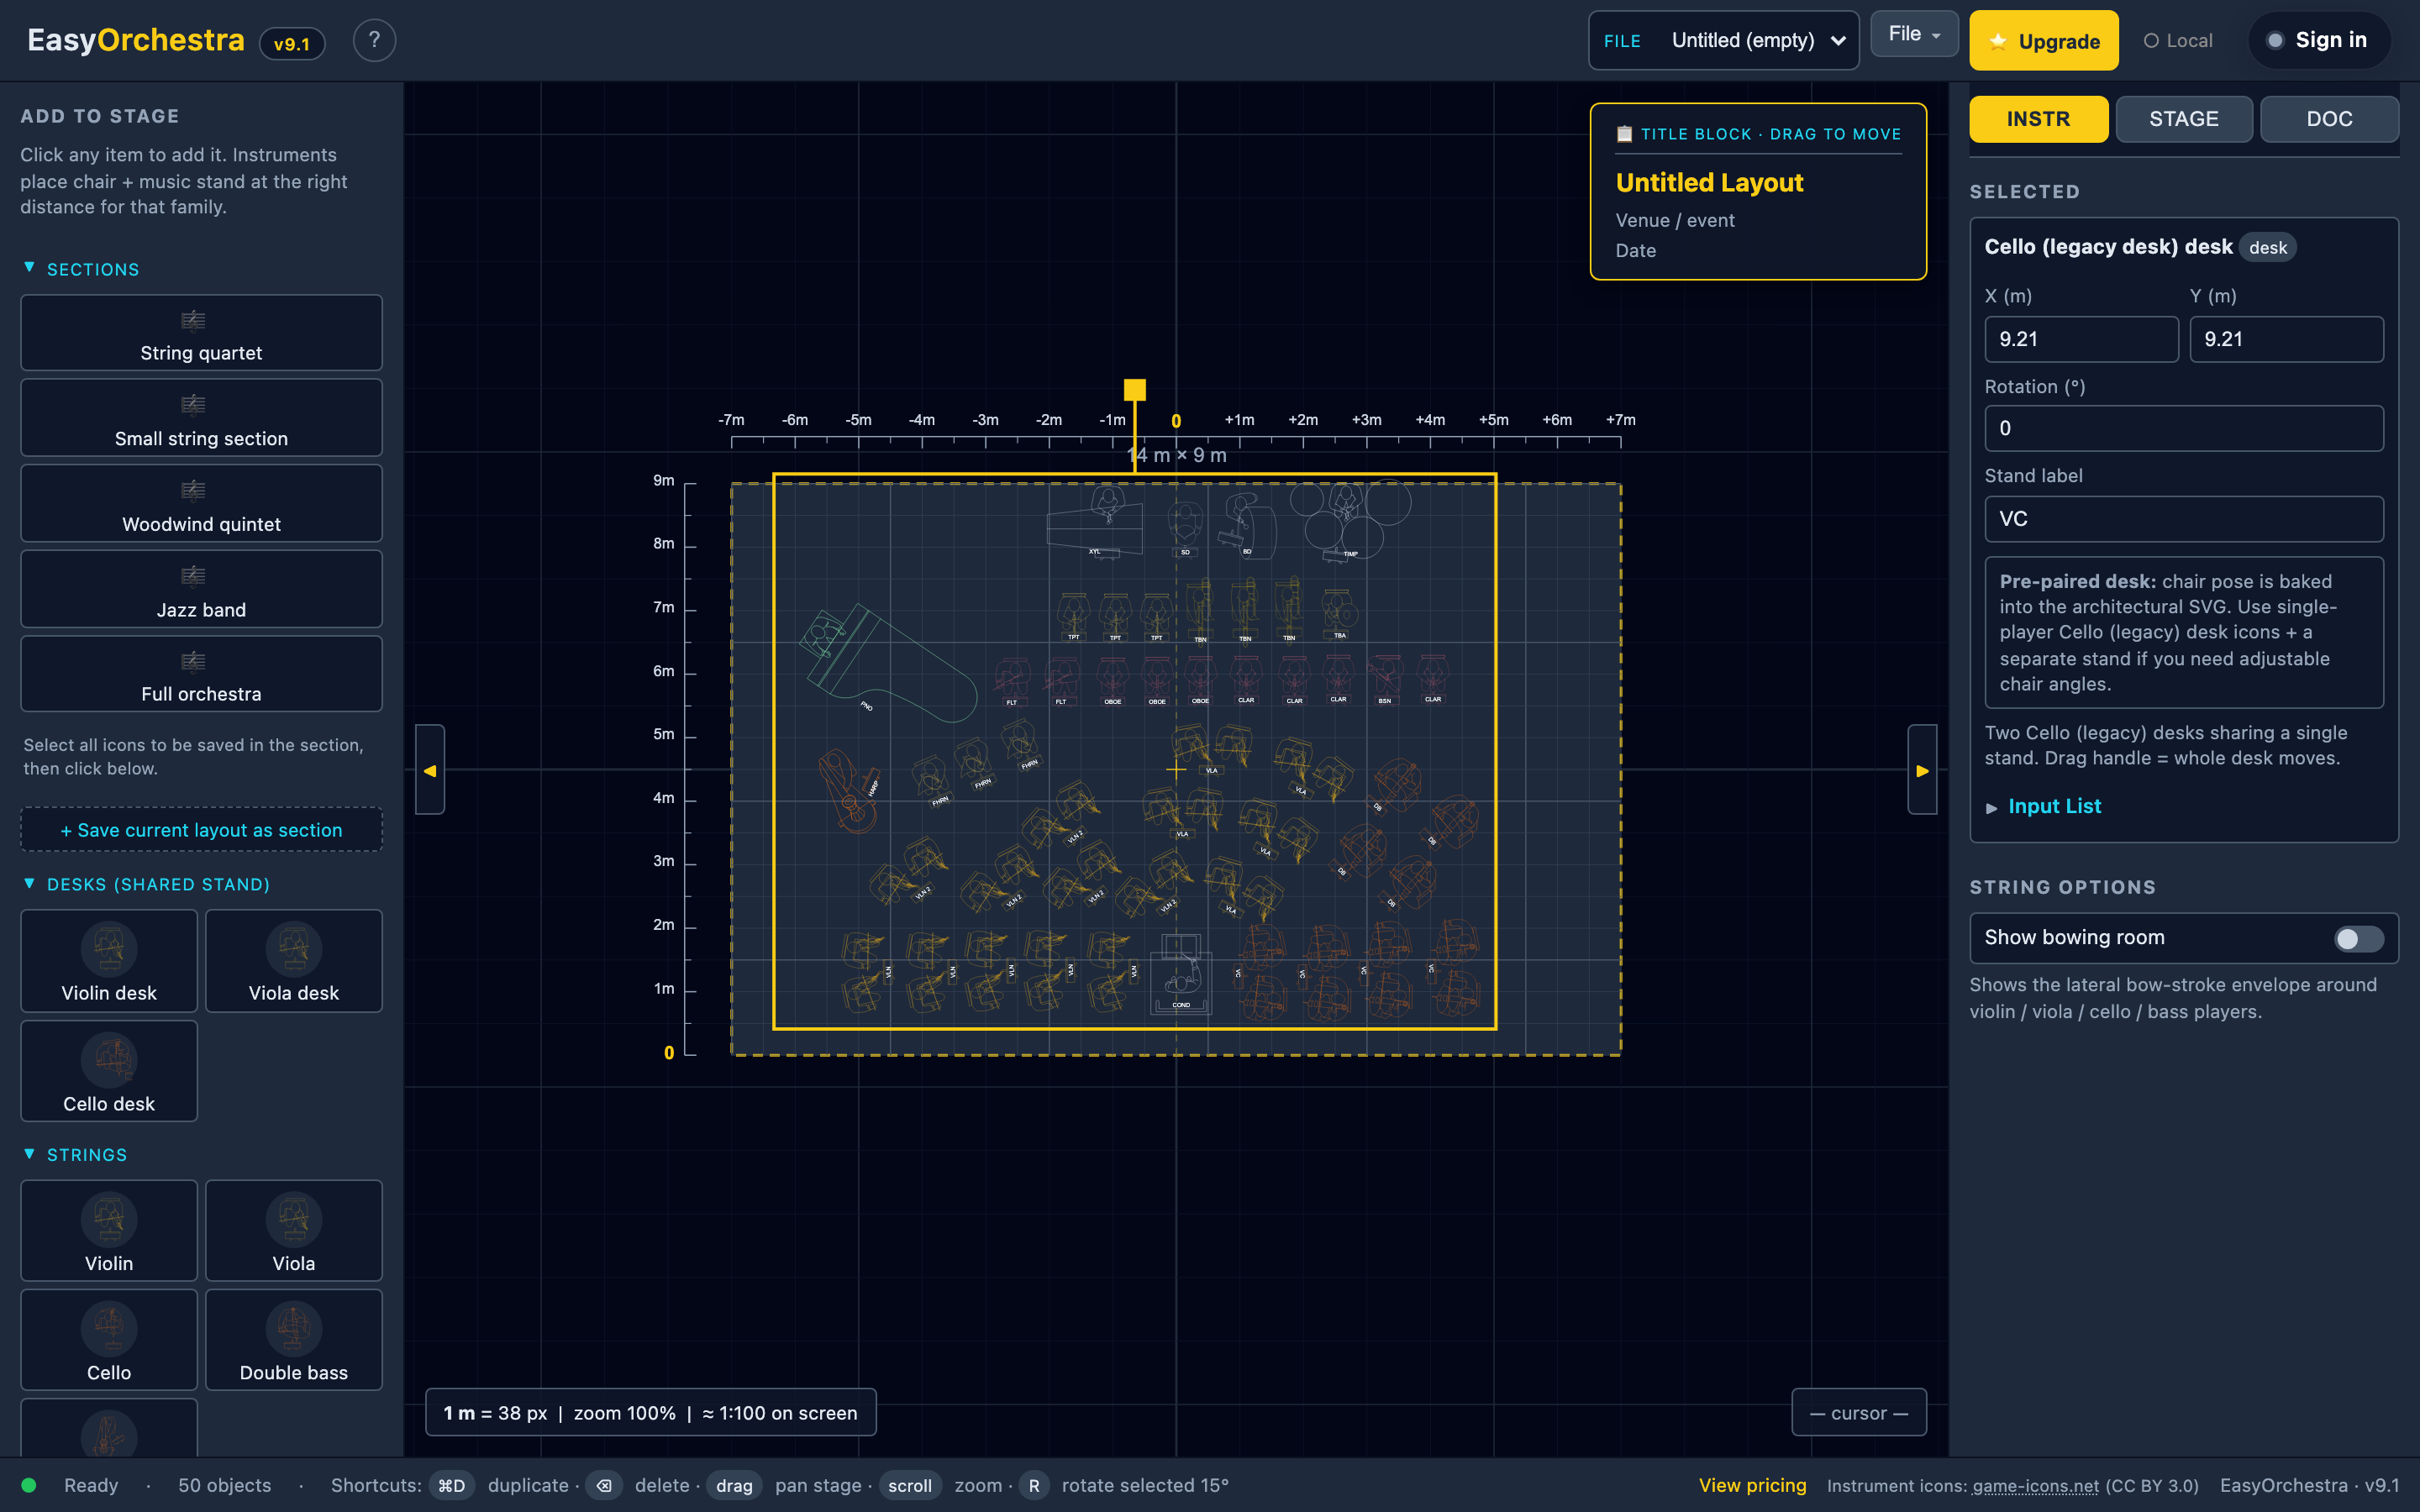The width and height of the screenshot is (2420, 1512).
Task: Switch to the STAGE tab
Action: 2184,119
